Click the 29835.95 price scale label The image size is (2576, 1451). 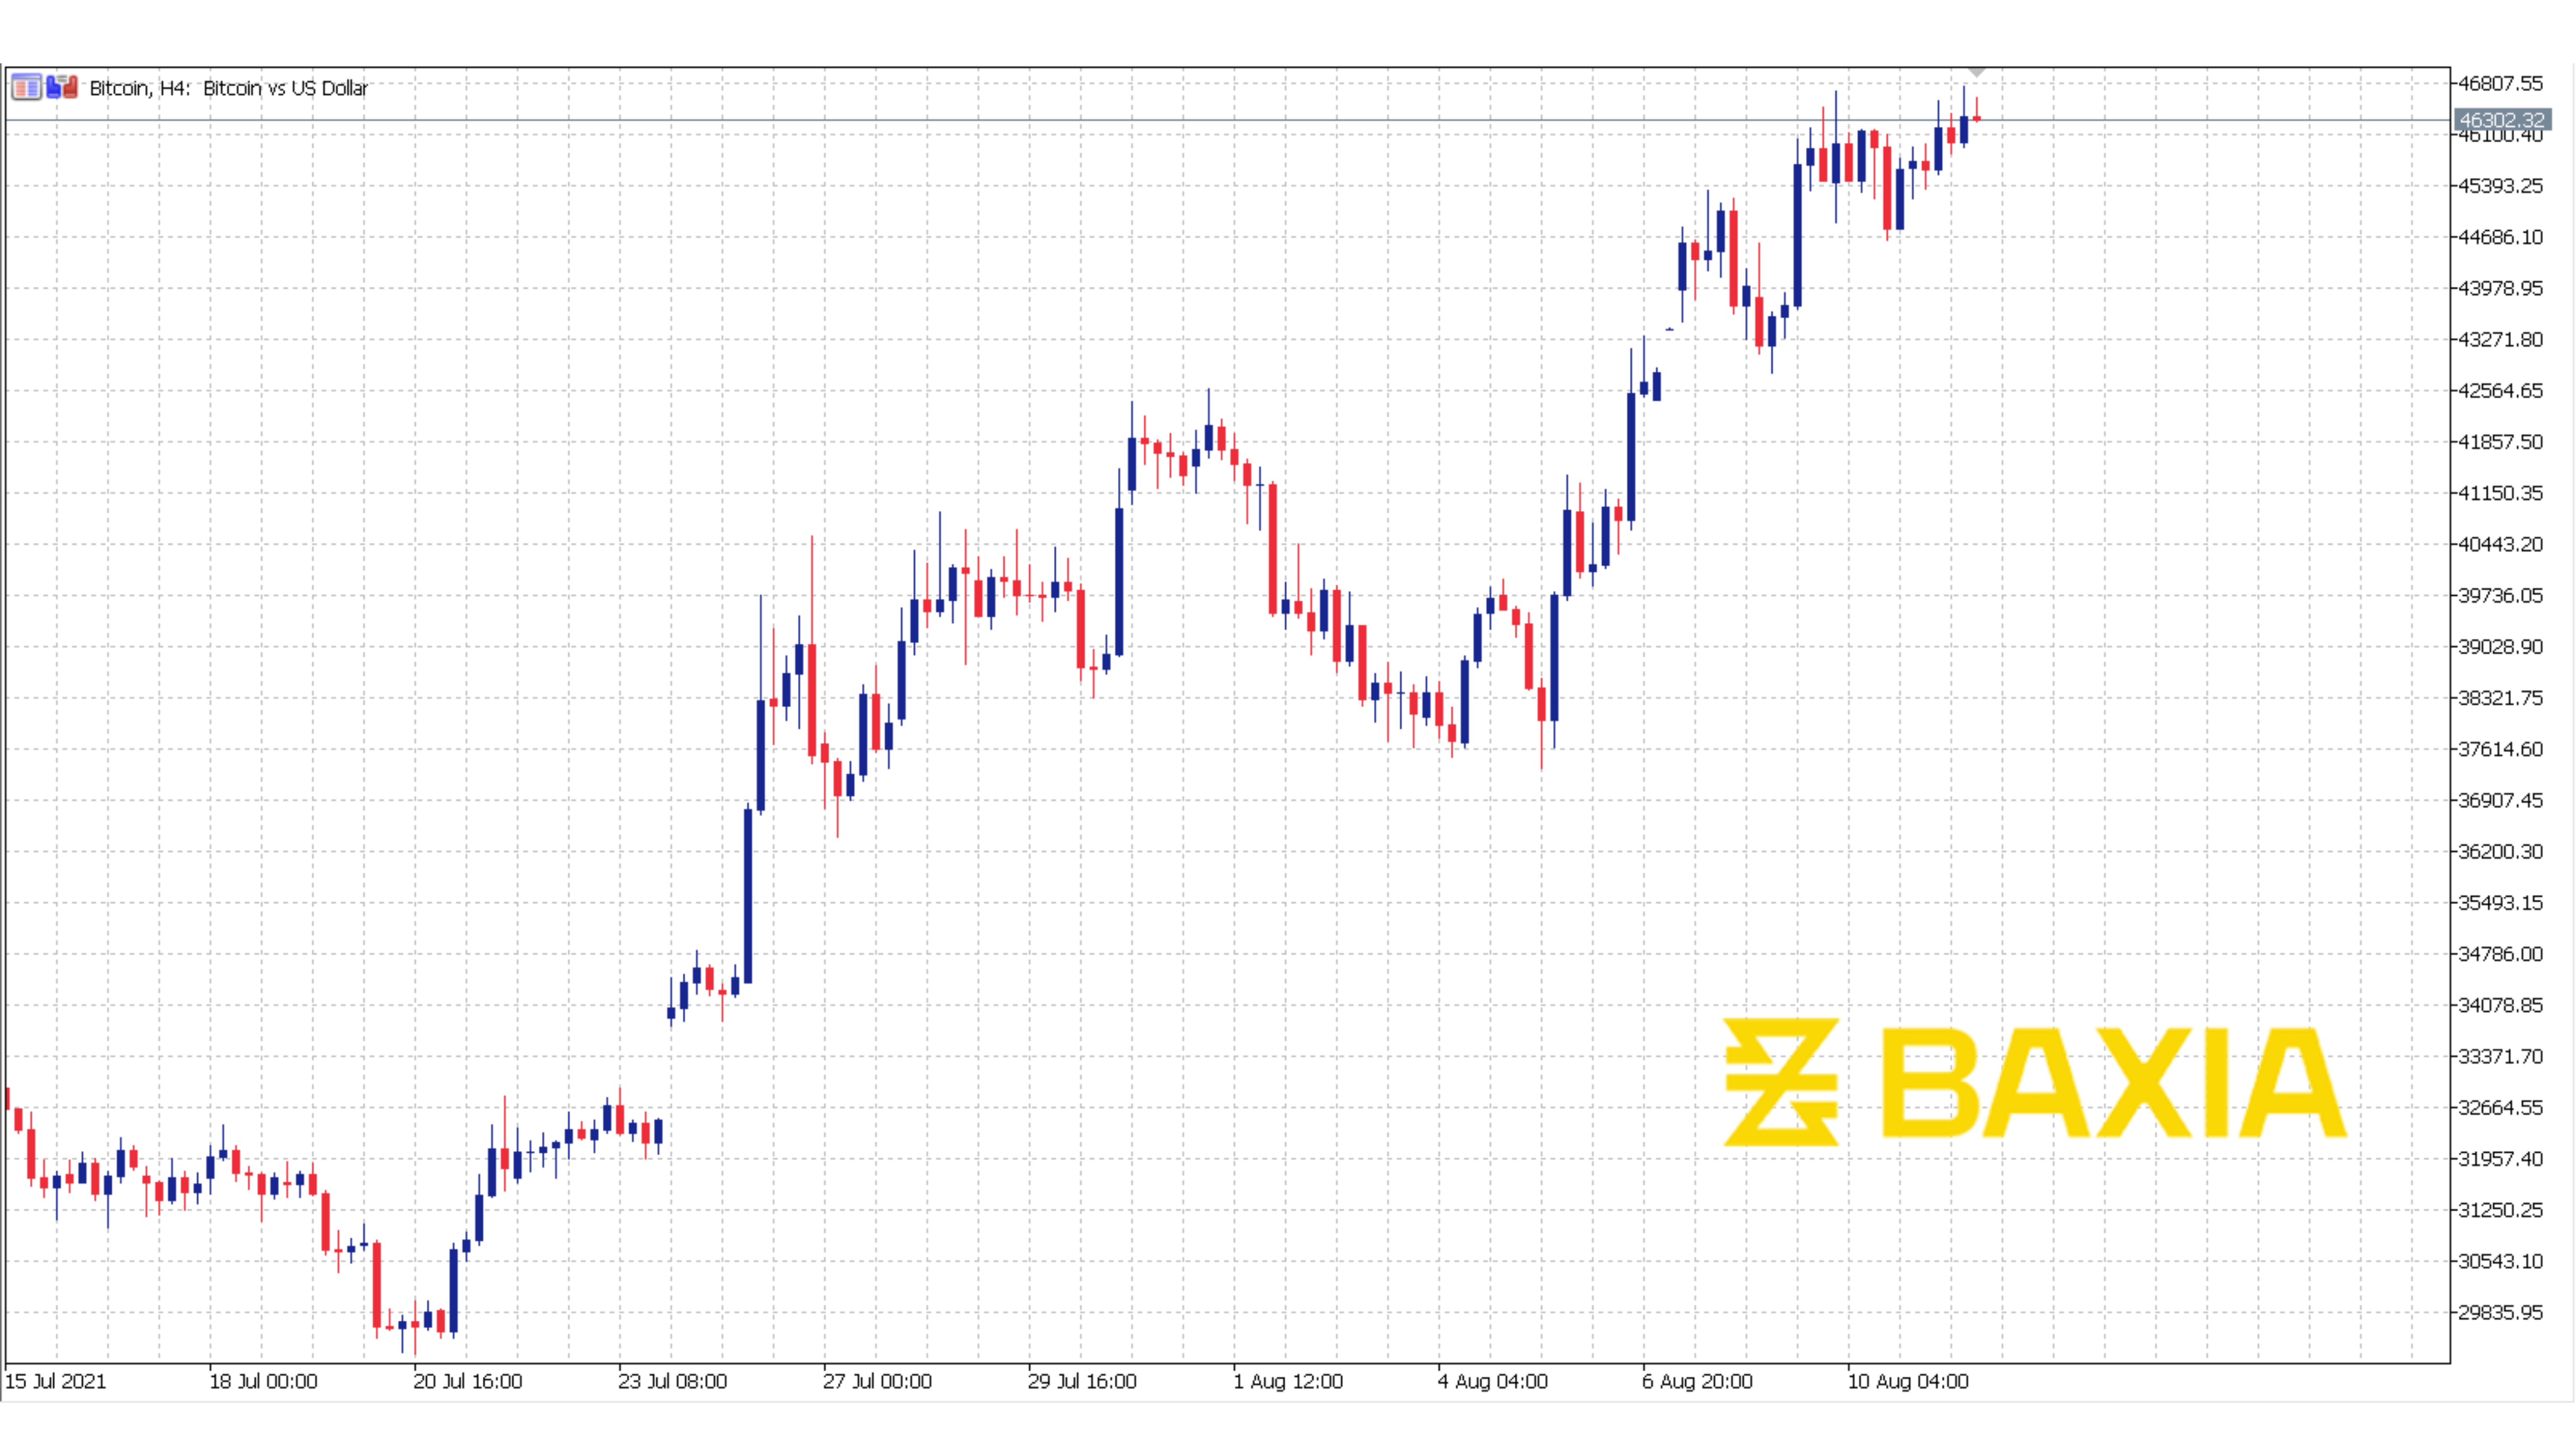coord(2500,1312)
